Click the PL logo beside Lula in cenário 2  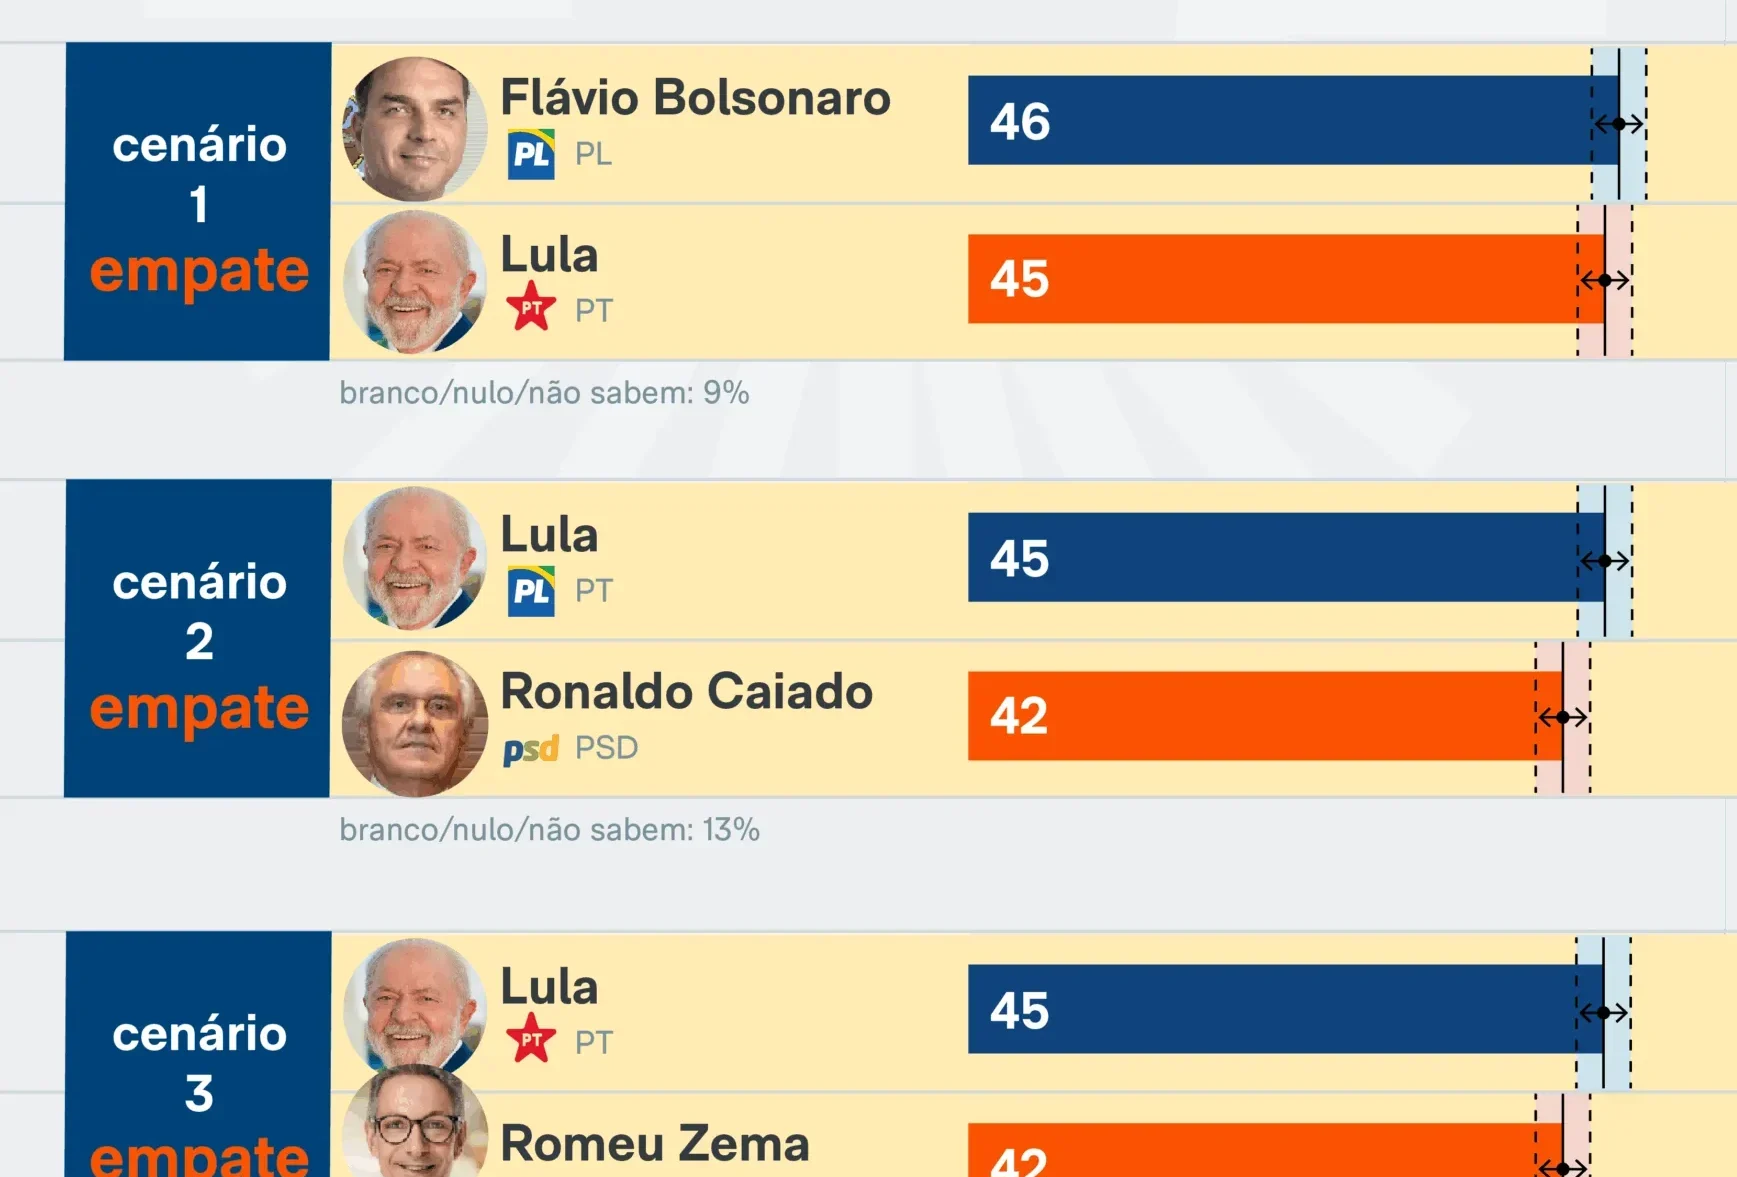point(531,591)
